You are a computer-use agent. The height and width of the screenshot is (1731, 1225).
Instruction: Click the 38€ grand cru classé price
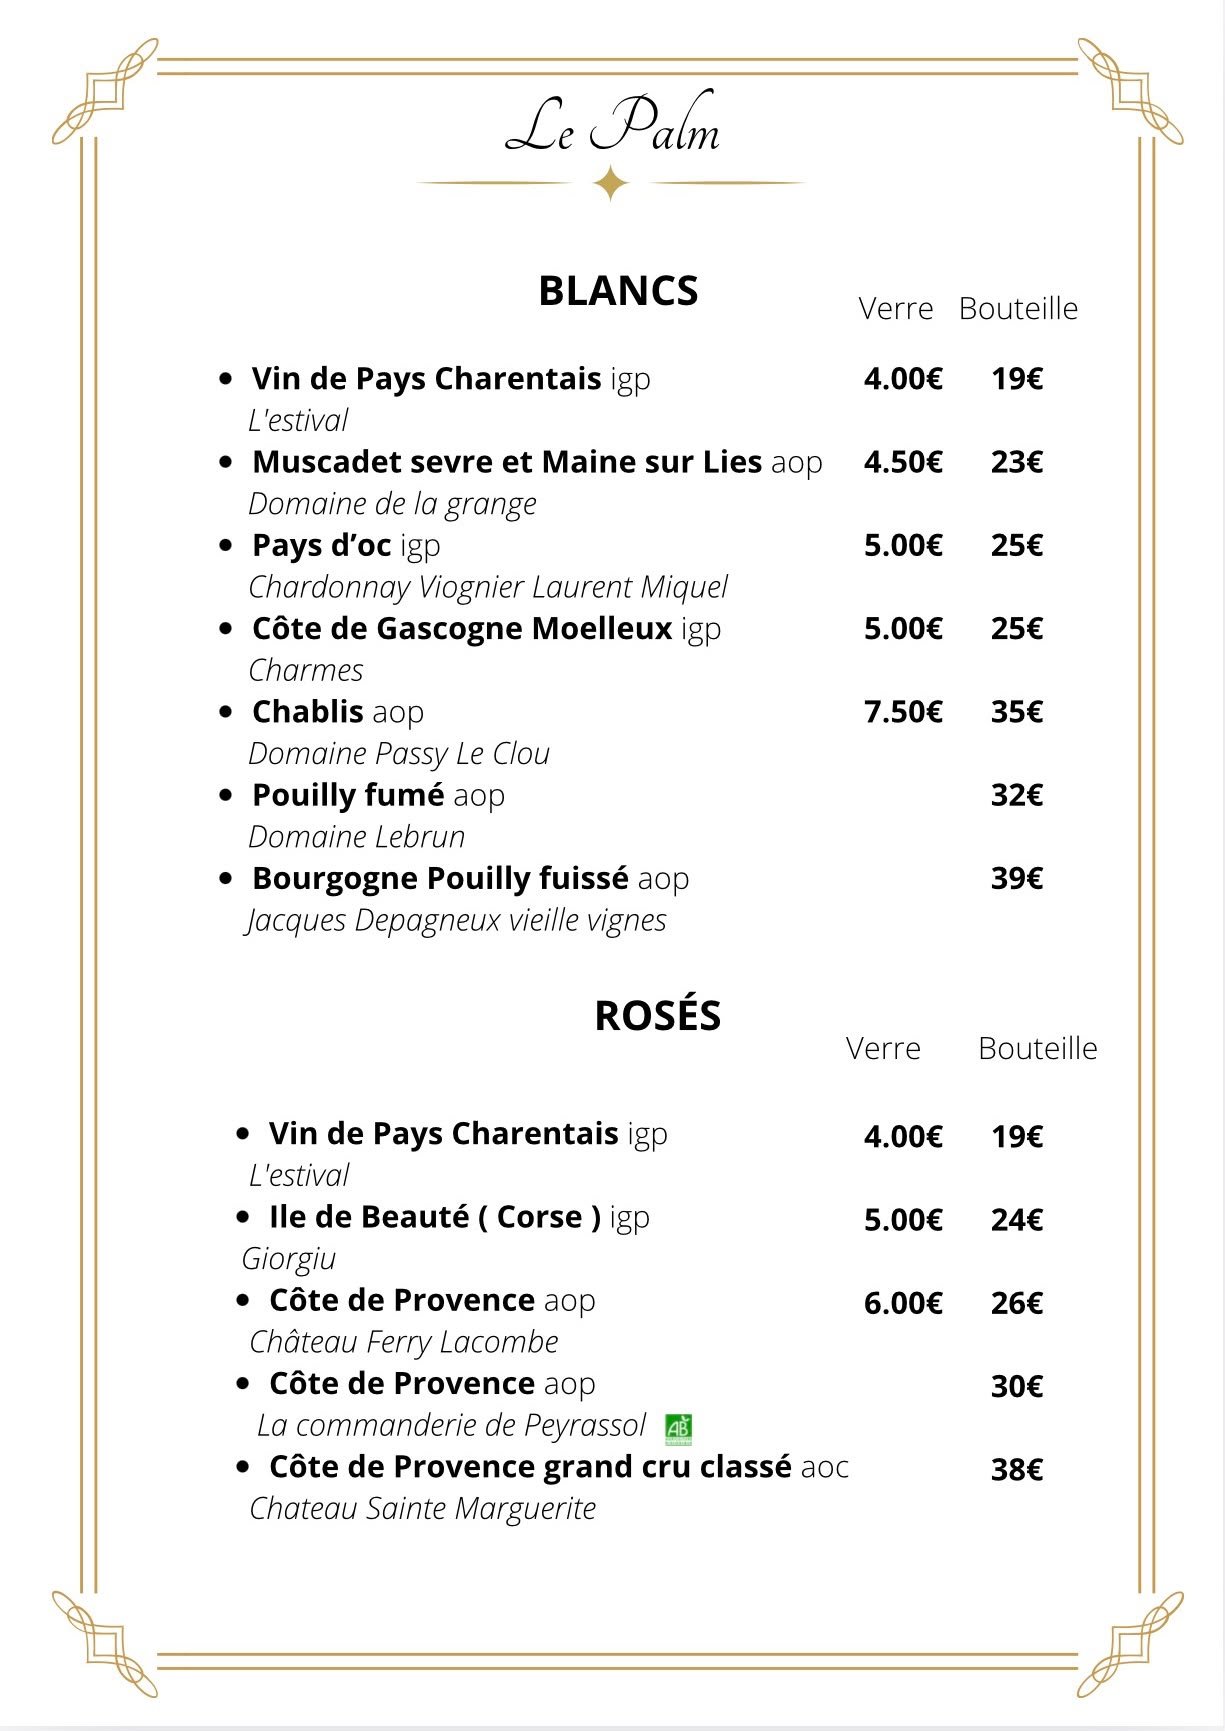pyautogui.click(x=1017, y=1469)
